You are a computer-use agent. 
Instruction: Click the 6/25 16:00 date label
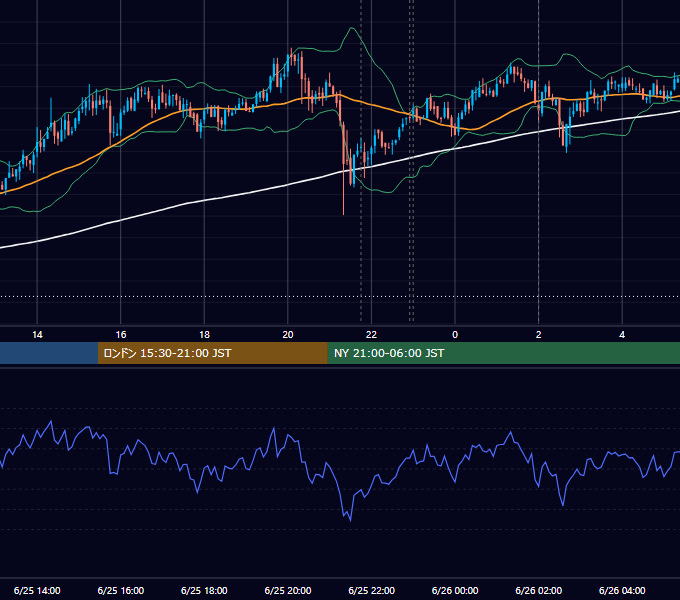121,590
